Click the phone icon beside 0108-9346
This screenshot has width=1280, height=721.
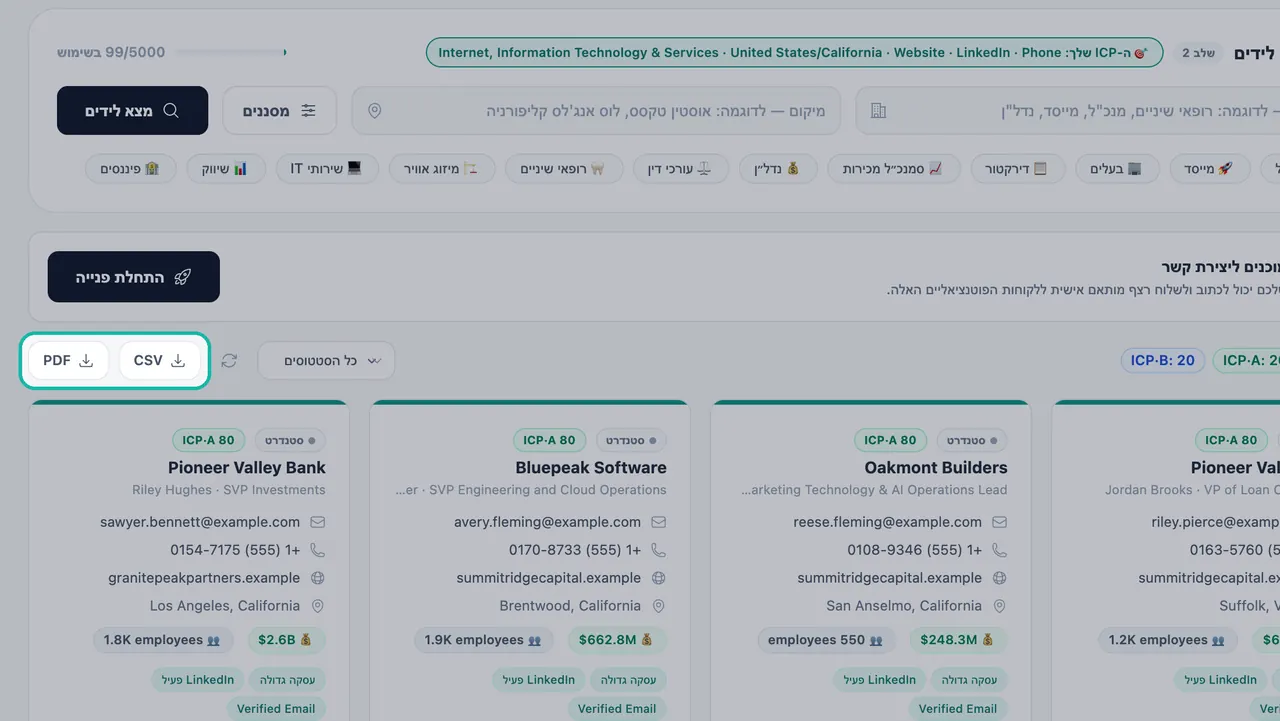(x=1000, y=550)
